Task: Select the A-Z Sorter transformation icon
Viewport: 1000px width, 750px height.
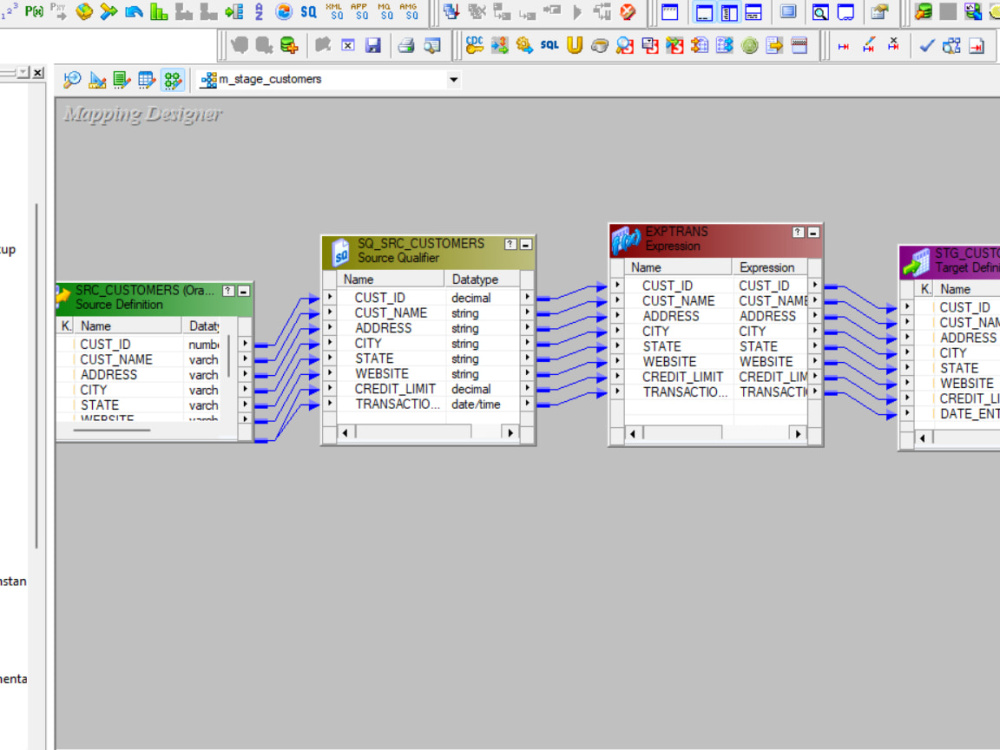Action: (259, 11)
